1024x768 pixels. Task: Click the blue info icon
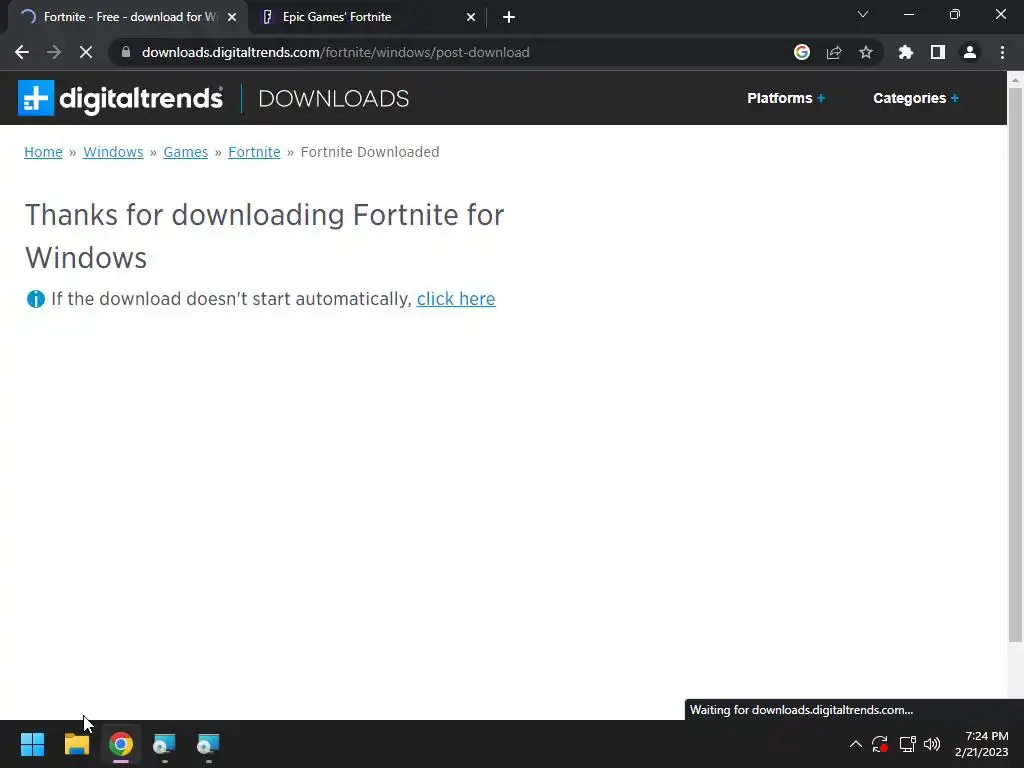tap(35, 299)
